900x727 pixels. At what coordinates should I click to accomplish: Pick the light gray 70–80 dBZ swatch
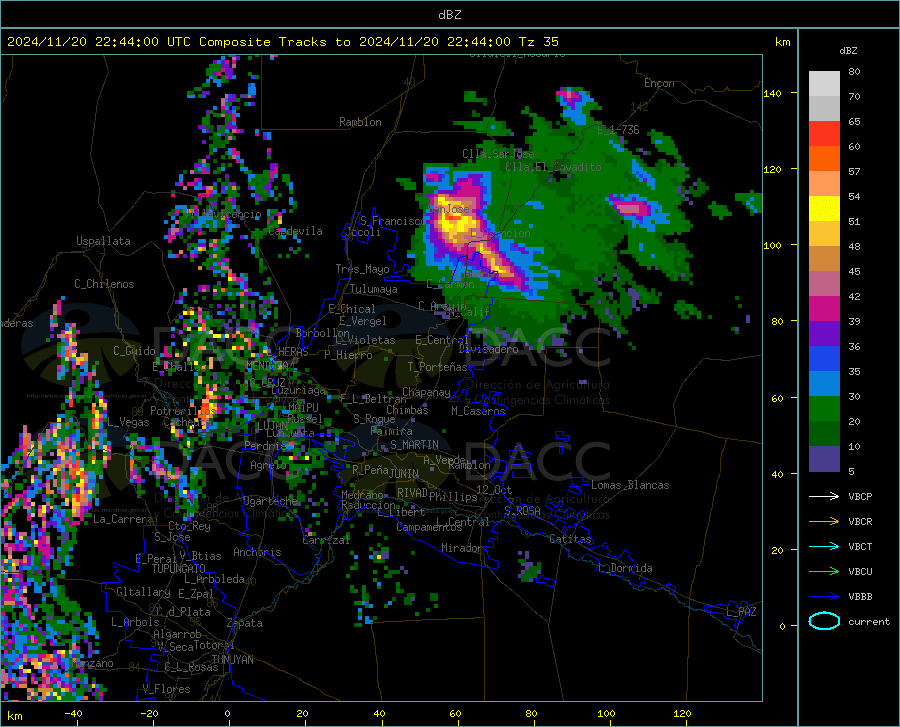tap(824, 84)
